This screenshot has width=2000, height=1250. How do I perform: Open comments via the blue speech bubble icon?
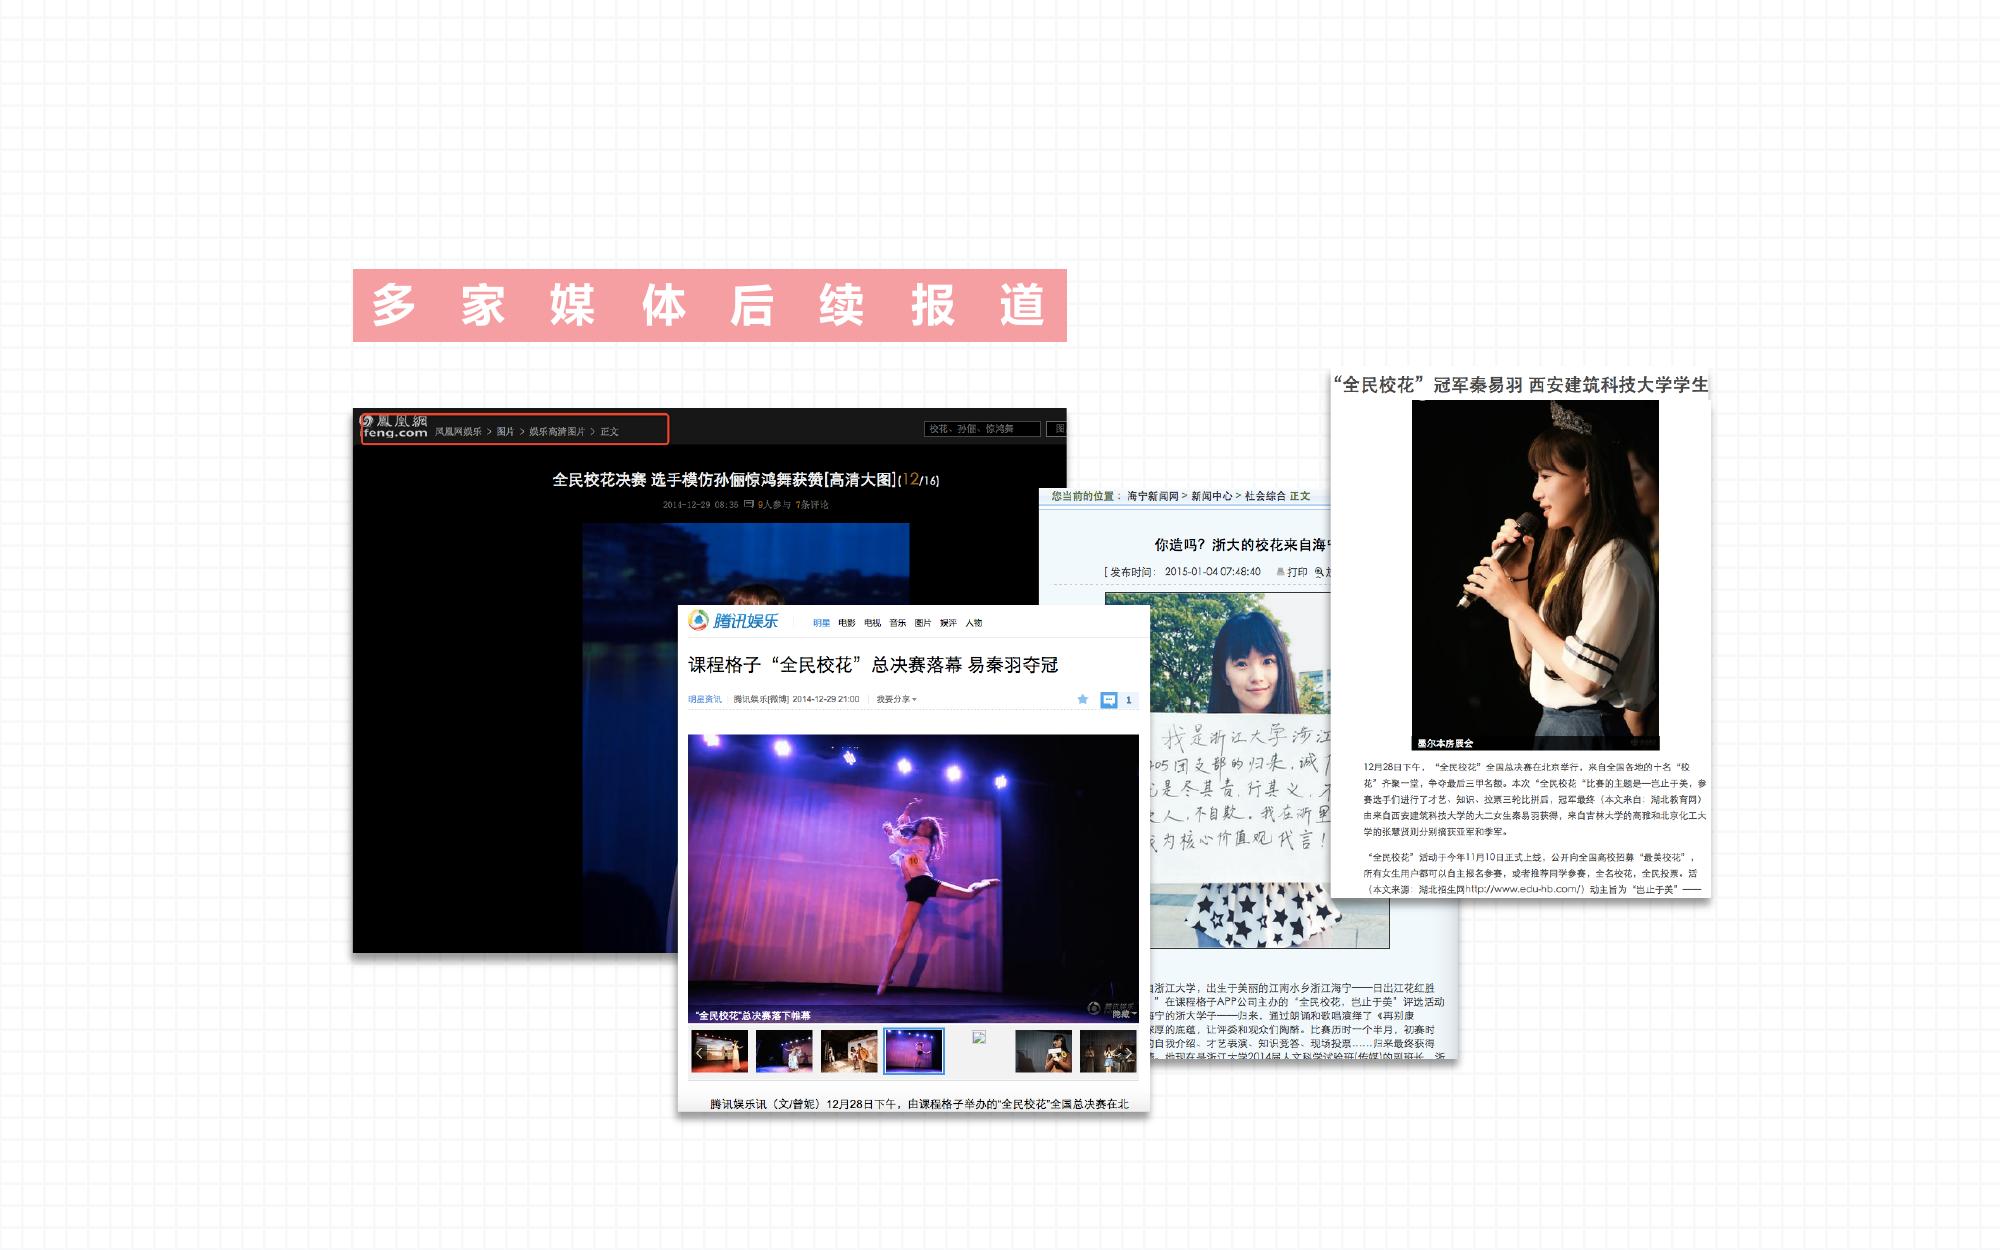[x=1108, y=700]
